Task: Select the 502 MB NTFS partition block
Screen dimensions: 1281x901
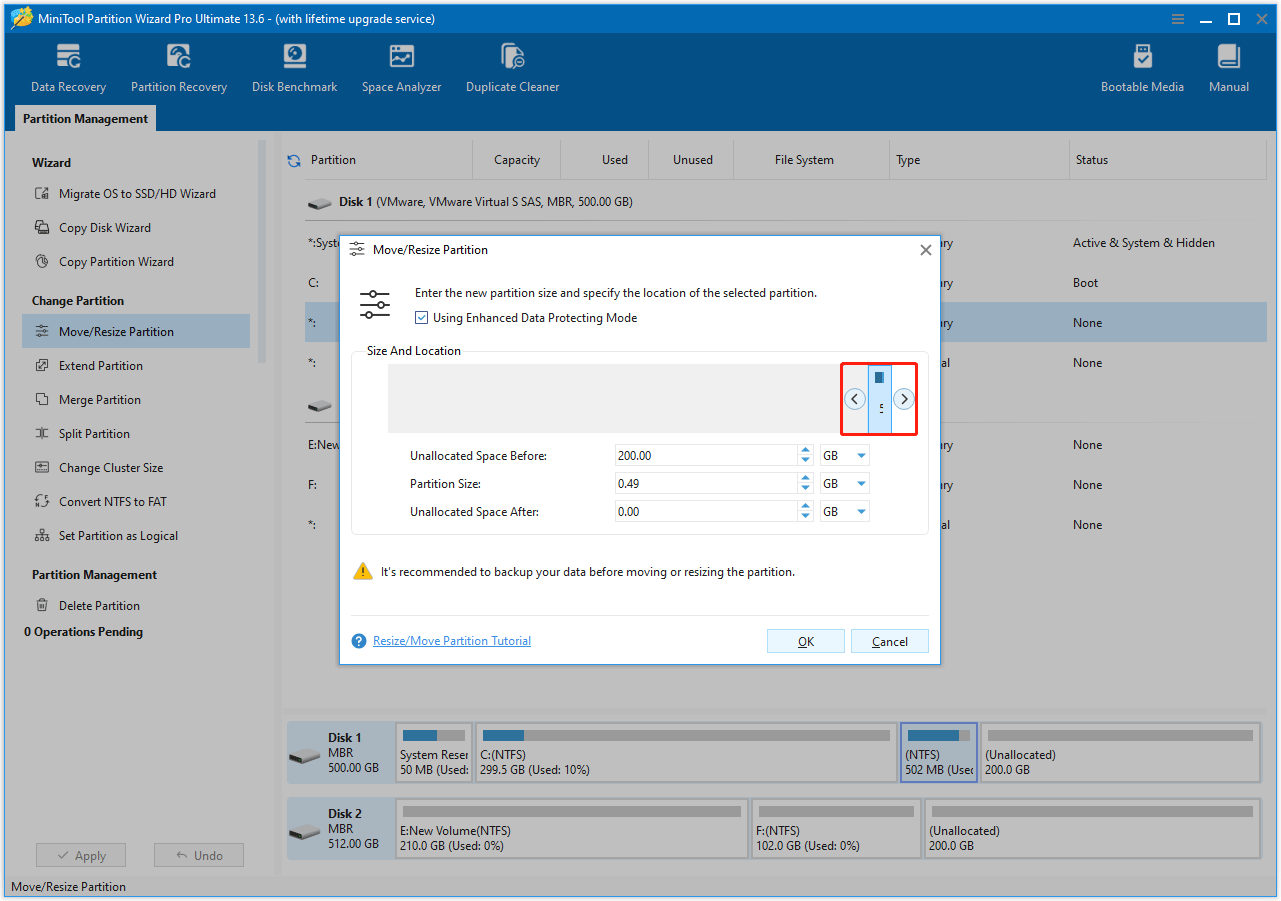Action: point(939,753)
